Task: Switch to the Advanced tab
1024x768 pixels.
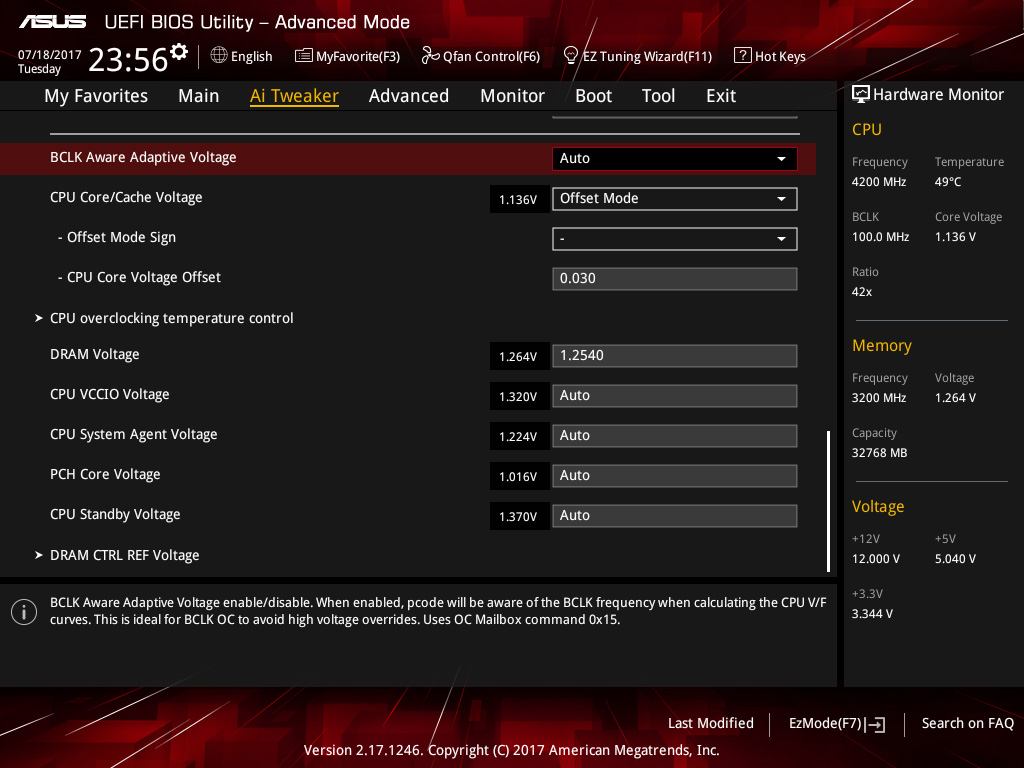Action: point(408,96)
